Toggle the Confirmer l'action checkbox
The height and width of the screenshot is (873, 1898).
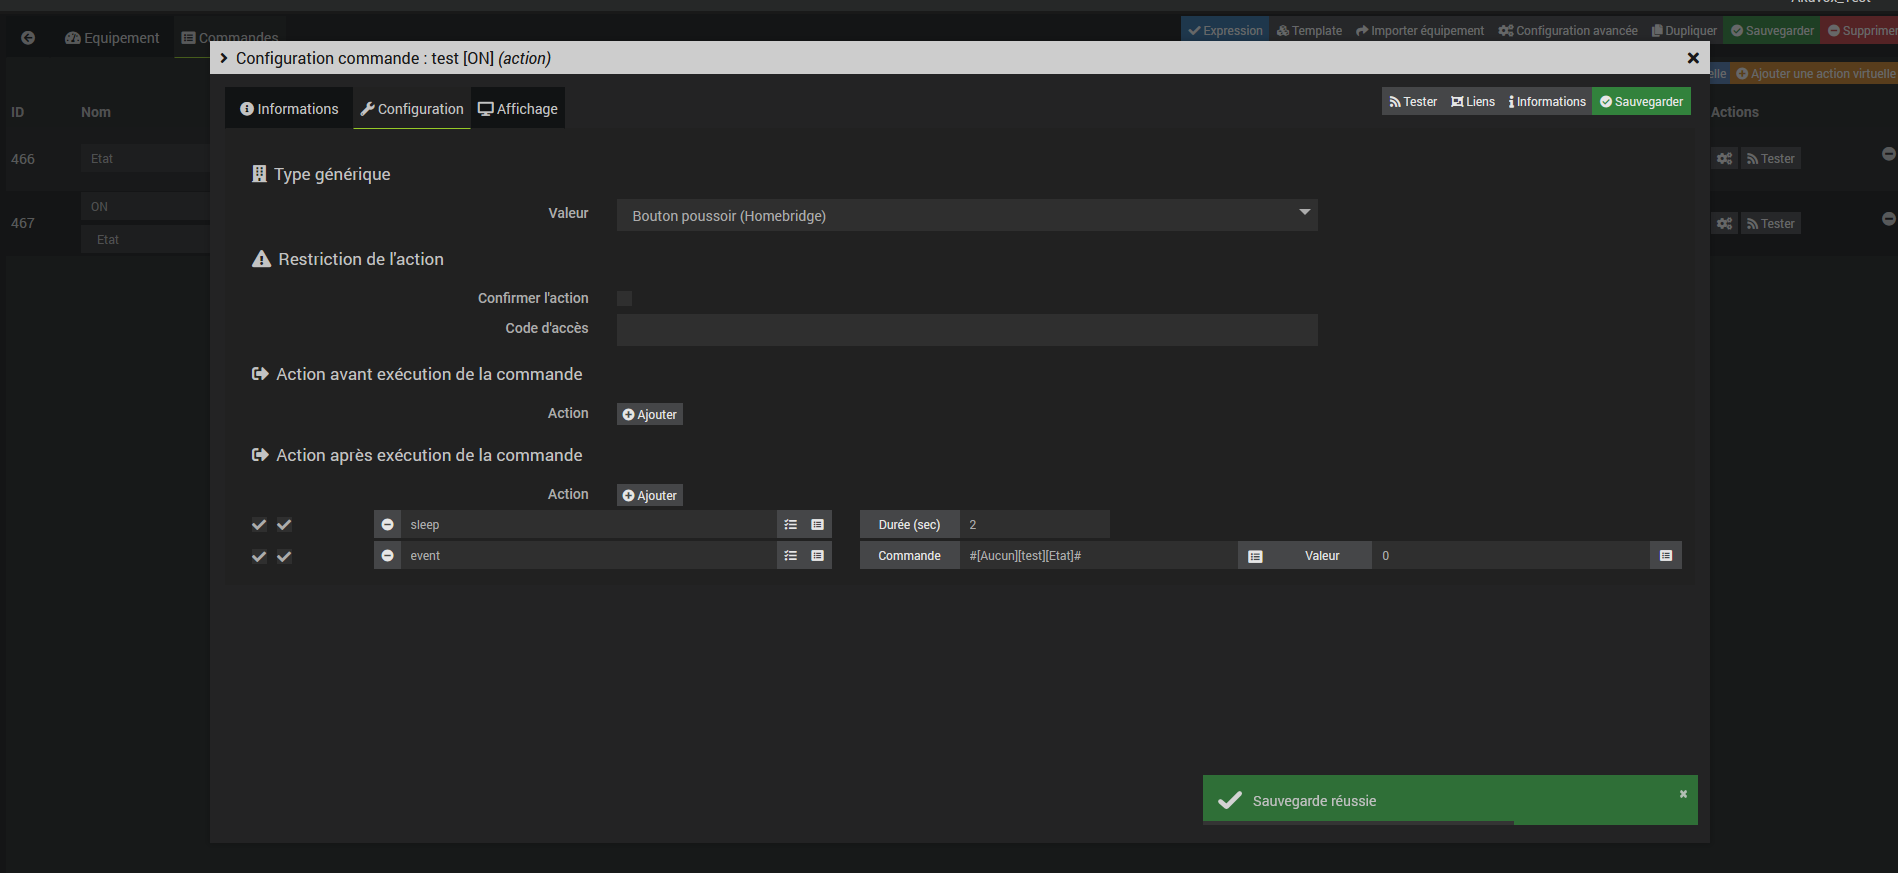pos(624,299)
